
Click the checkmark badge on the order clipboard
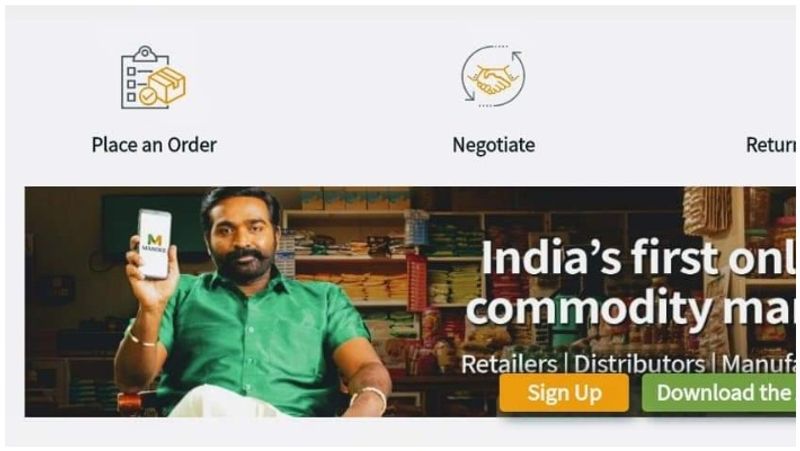pos(148,96)
